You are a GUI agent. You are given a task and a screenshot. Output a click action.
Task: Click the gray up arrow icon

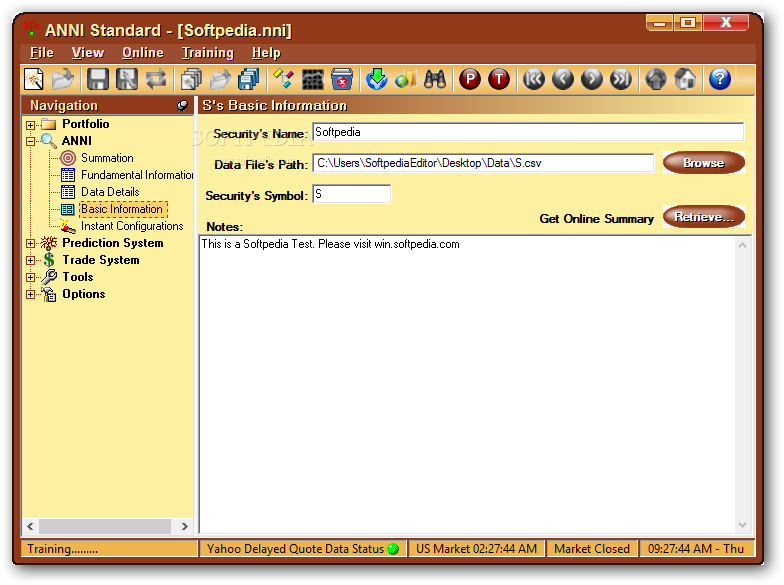point(656,79)
